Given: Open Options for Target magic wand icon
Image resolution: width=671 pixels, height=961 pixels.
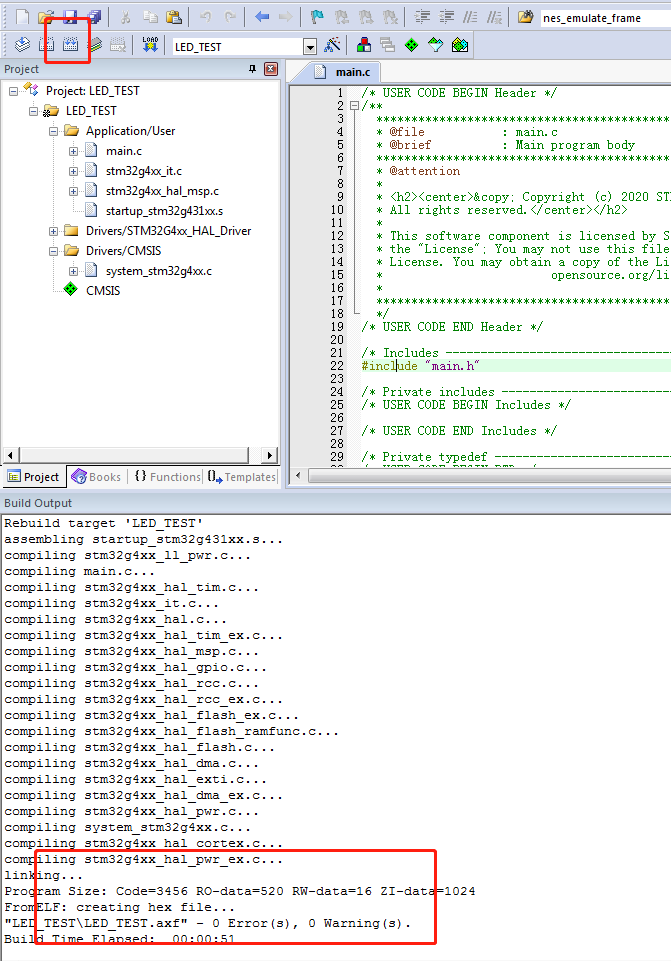Looking at the screenshot, I should [x=333, y=46].
